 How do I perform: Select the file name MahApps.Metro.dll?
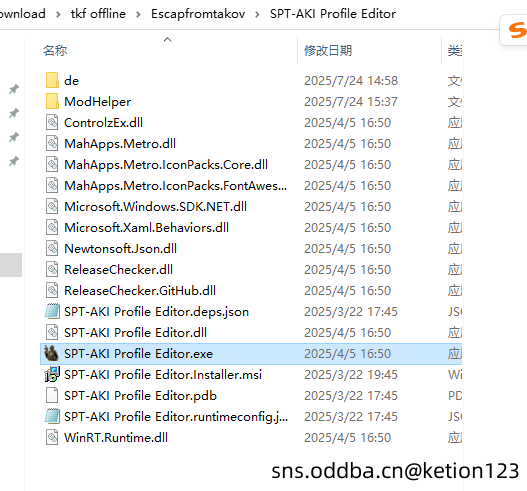coord(120,144)
